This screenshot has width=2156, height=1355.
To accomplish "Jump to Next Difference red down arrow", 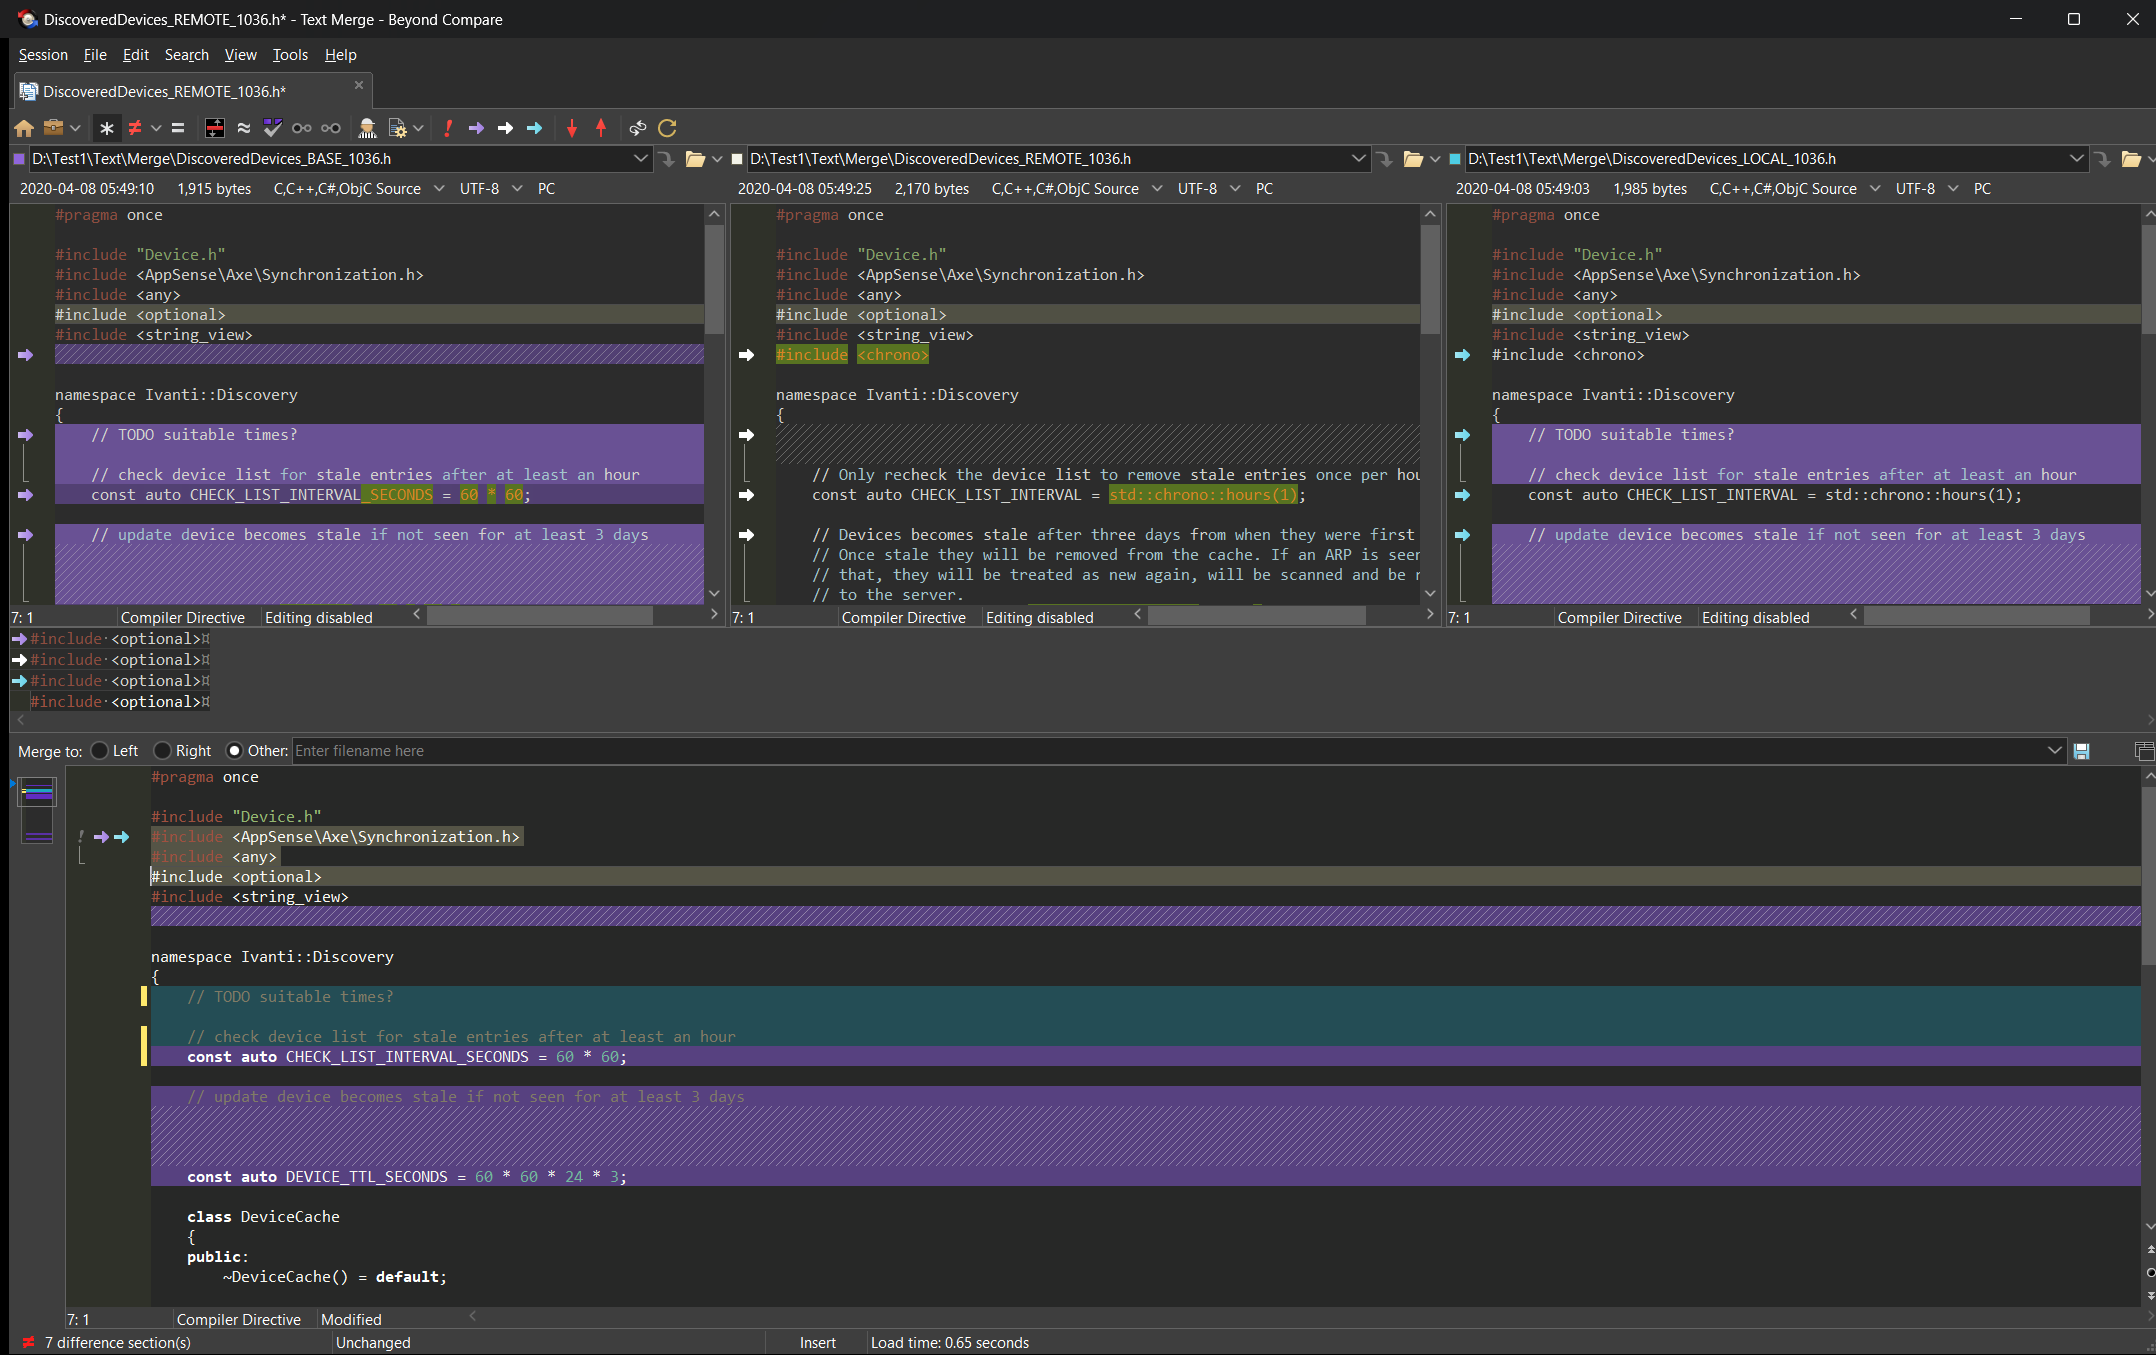I will (572, 128).
